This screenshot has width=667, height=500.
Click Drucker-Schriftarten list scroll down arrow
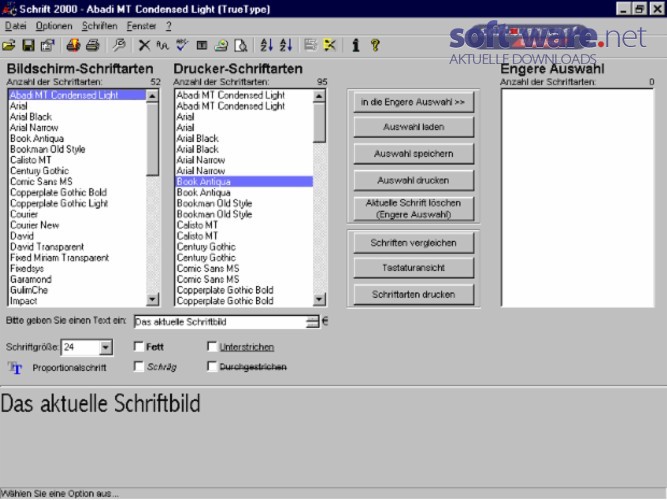point(319,300)
